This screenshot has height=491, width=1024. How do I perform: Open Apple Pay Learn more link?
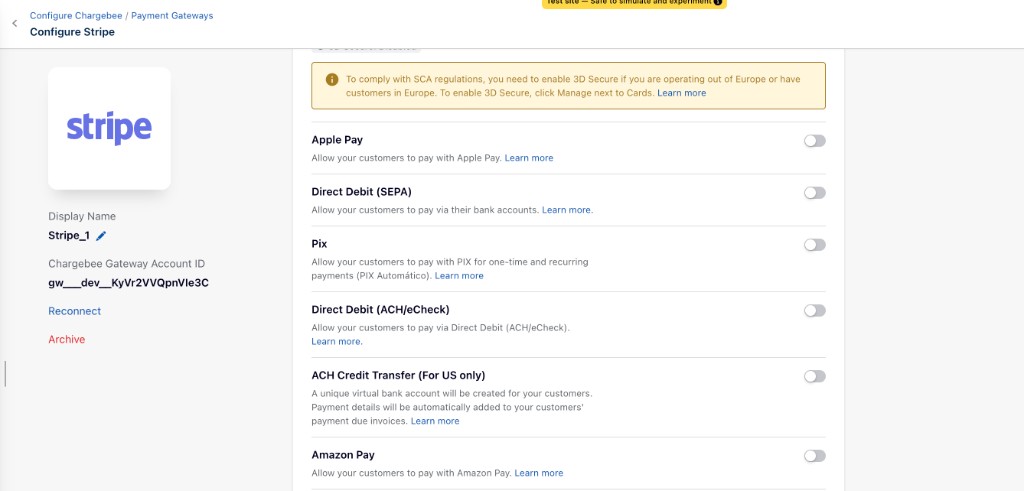[528, 158]
